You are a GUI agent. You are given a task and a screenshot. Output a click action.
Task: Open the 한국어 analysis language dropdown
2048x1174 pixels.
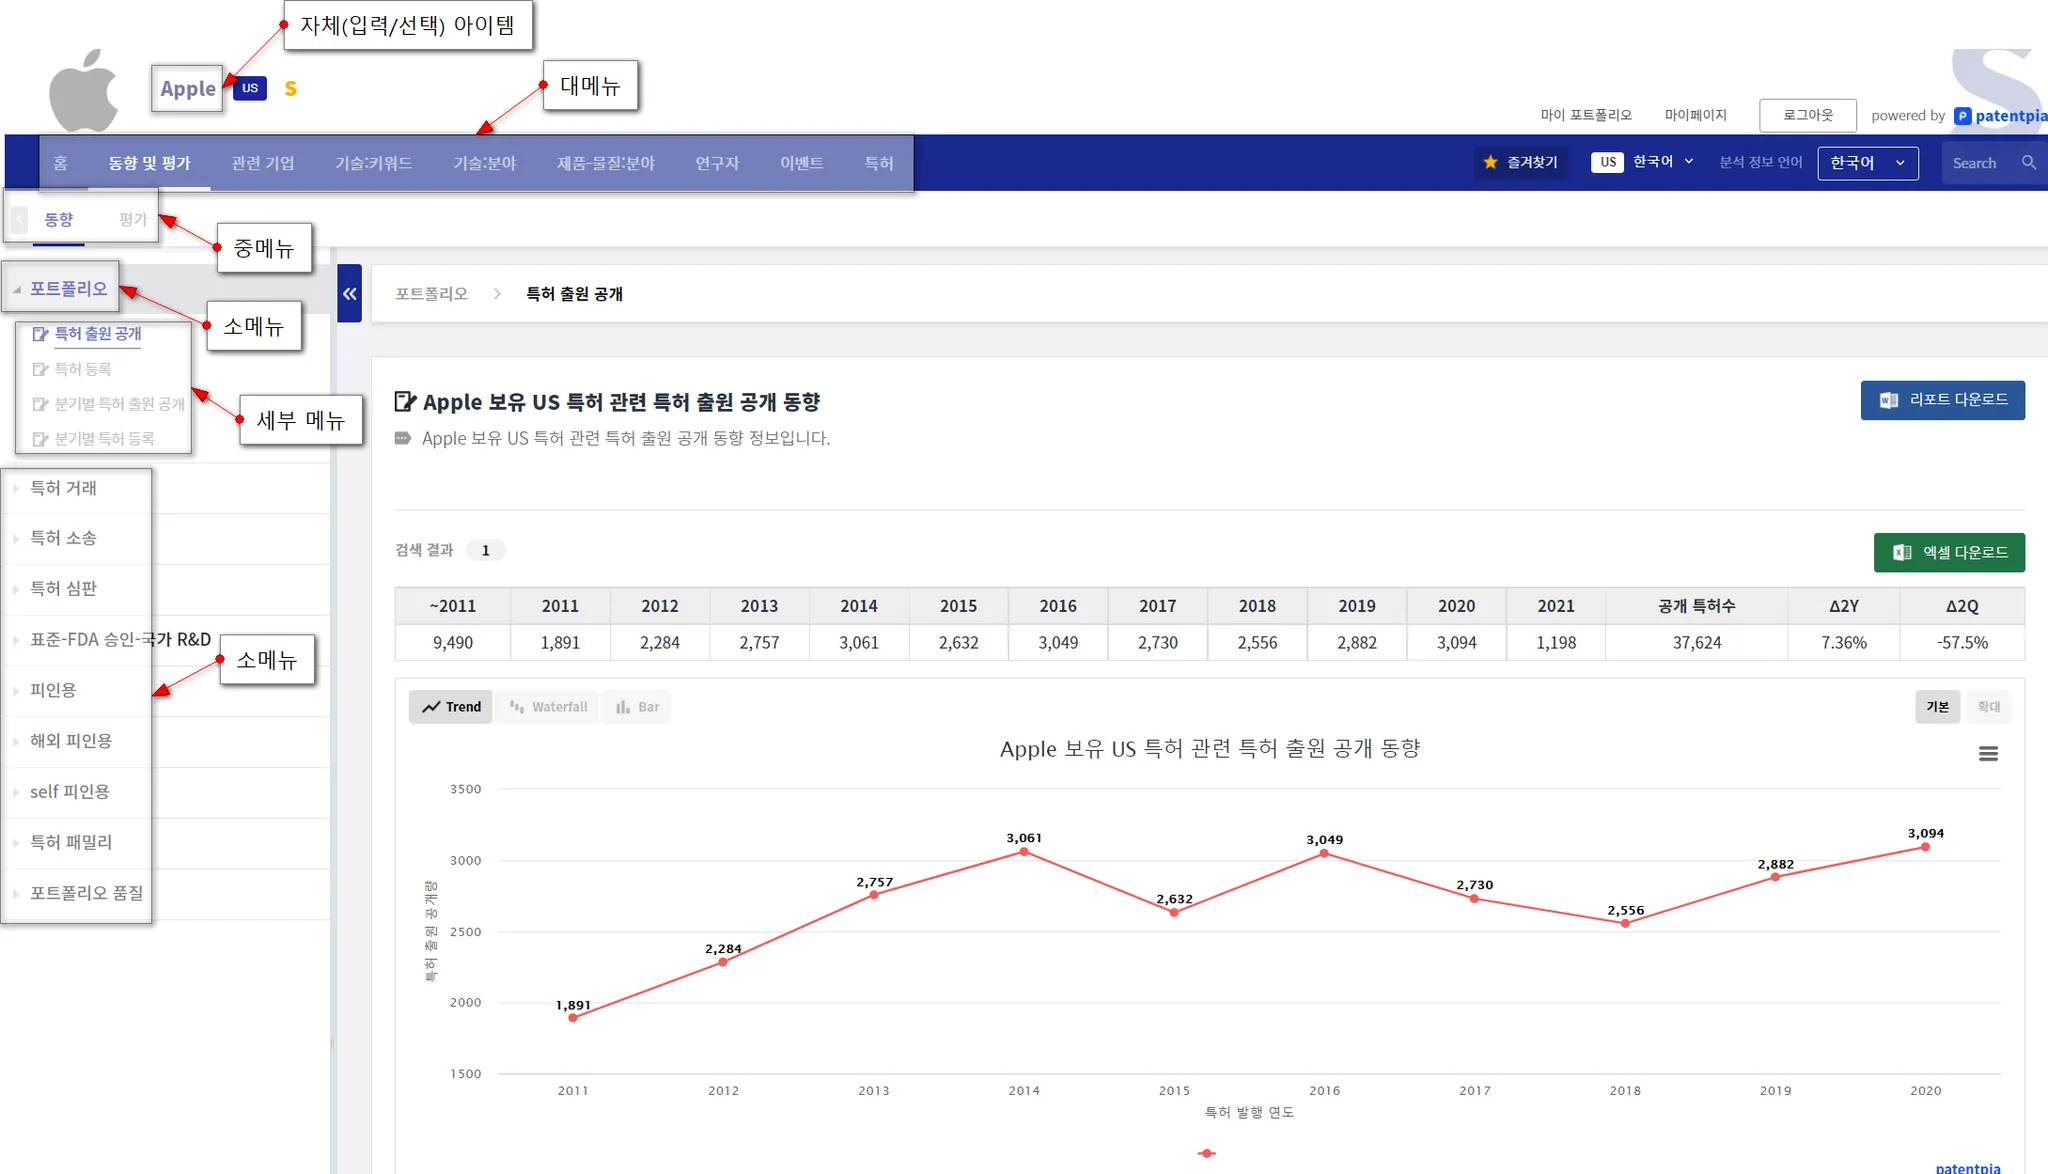1867,163
